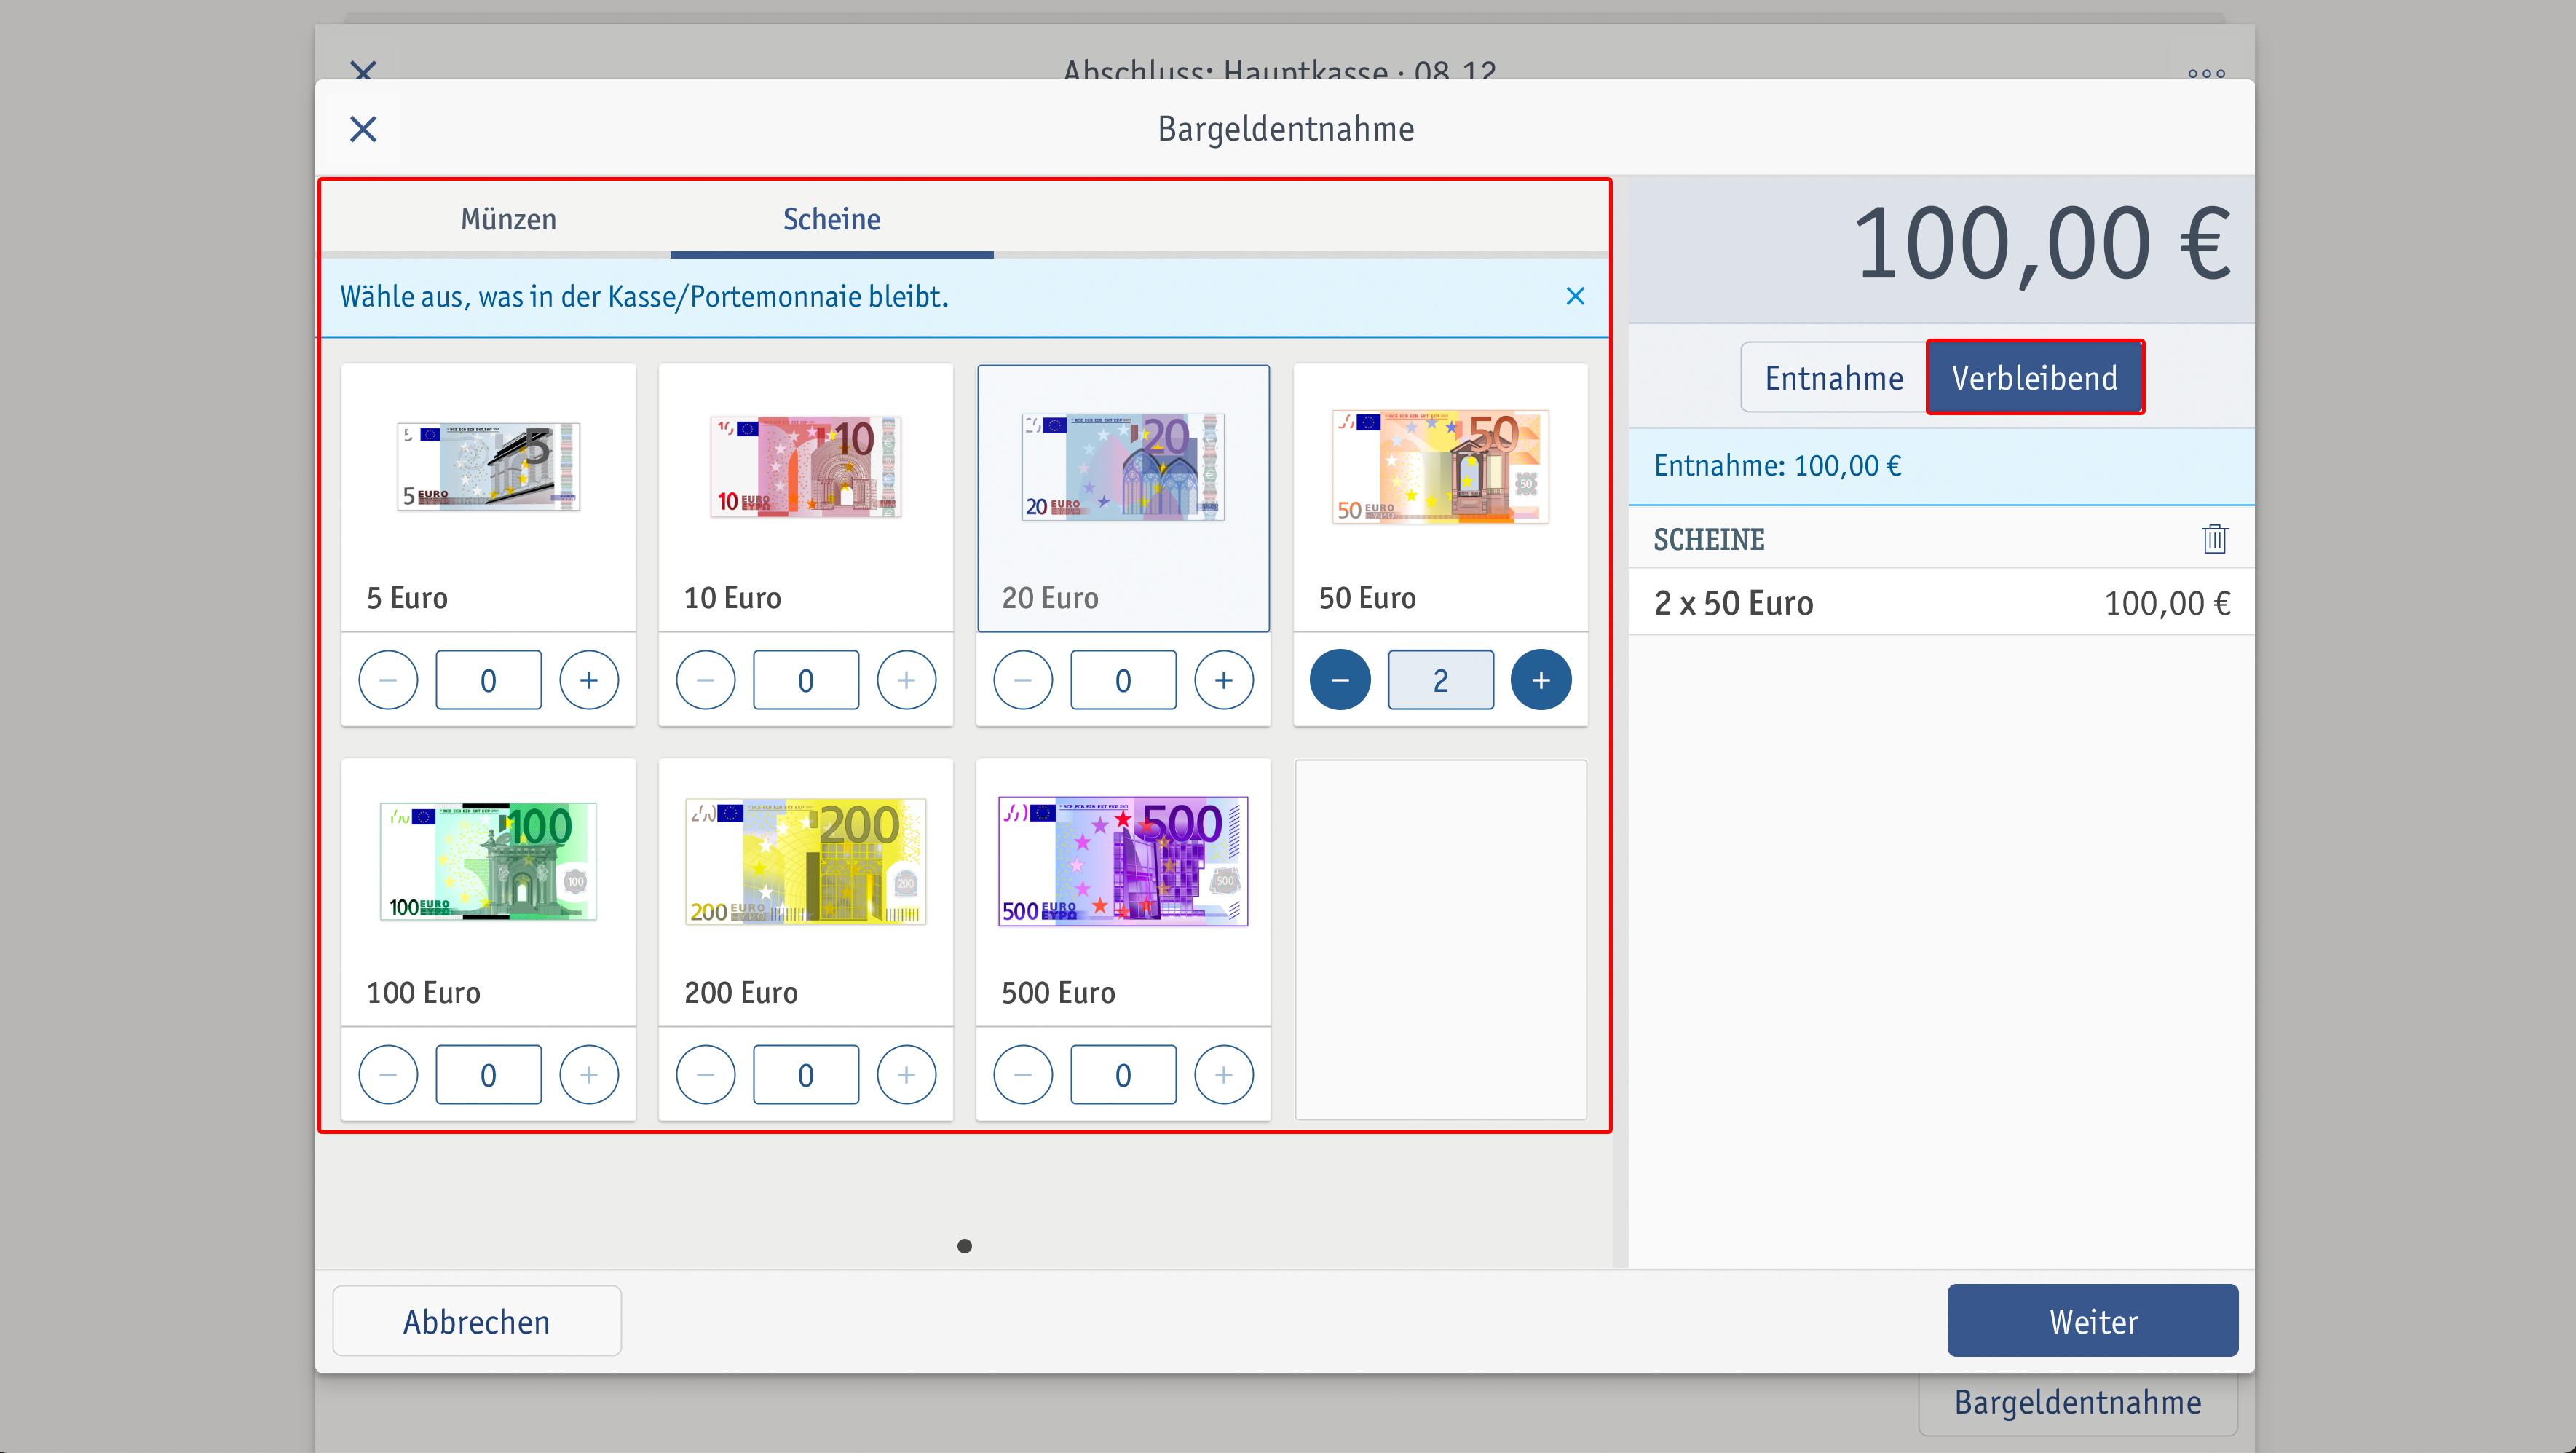Viewport: 2576px width, 1453px height.
Task: Edit the 200 Euro quantity field
Action: pyautogui.click(x=805, y=1075)
